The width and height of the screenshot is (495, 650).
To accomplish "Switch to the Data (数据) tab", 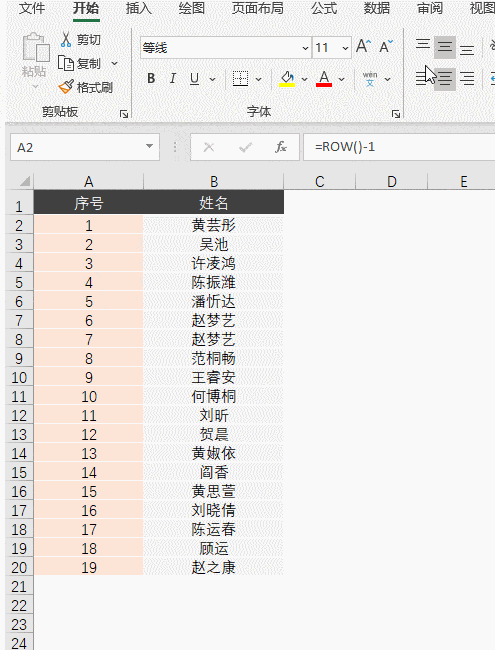I will tap(376, 8).
